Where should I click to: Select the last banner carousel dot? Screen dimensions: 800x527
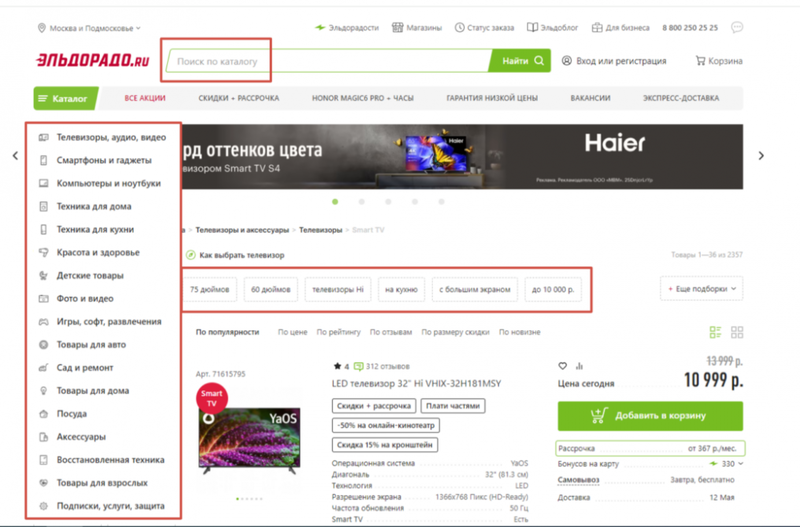441,202
